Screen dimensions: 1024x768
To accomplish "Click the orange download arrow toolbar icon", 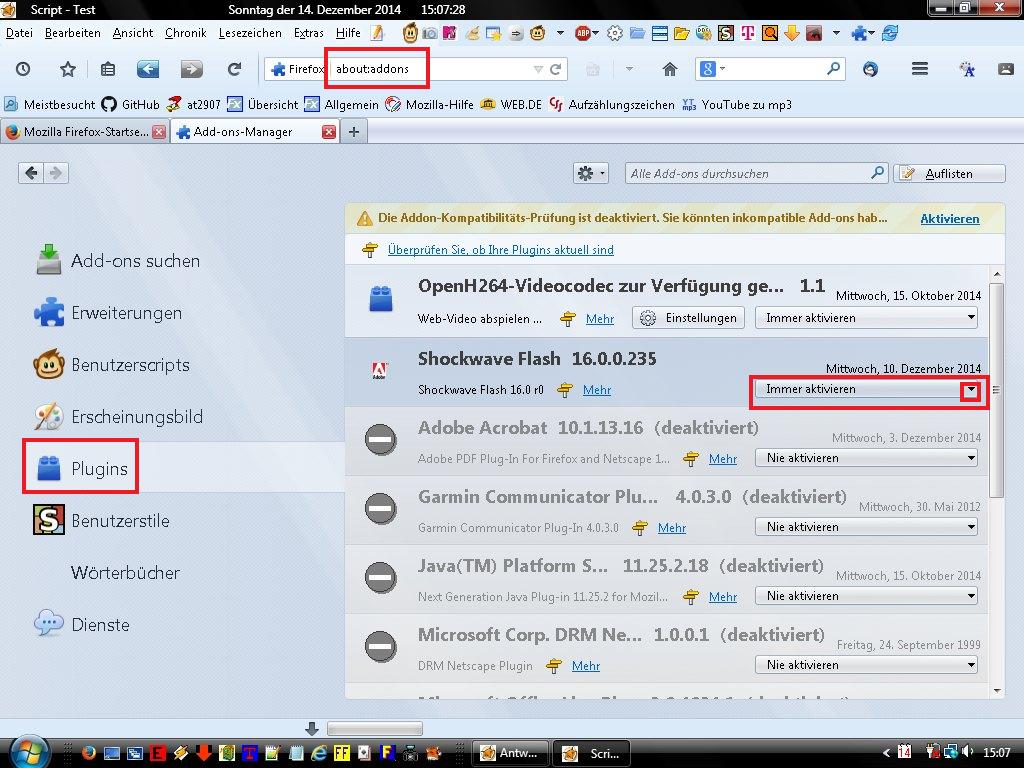I will (x=792, y=33).
